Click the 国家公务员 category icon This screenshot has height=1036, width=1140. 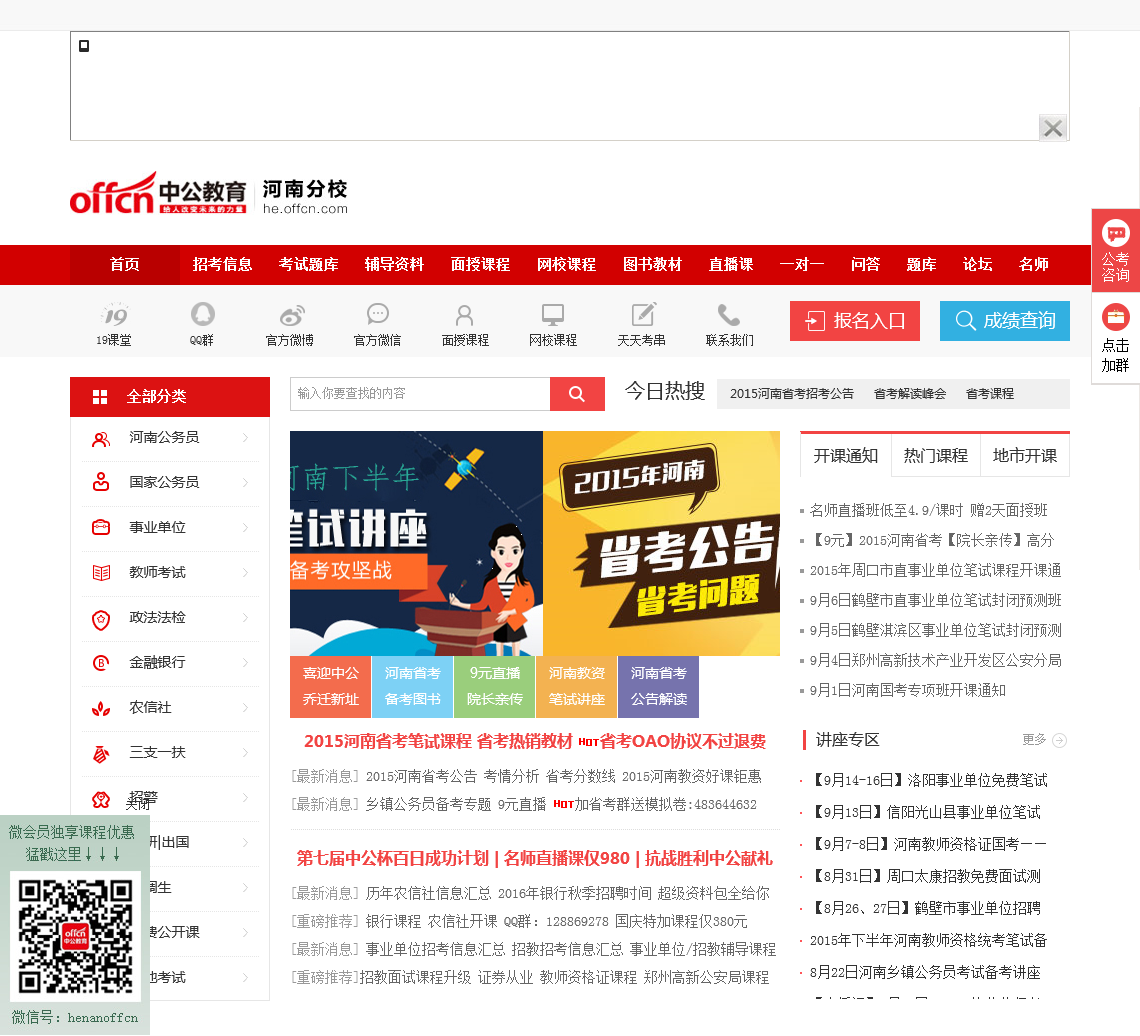pyautogui.click(x=101, y=482)
